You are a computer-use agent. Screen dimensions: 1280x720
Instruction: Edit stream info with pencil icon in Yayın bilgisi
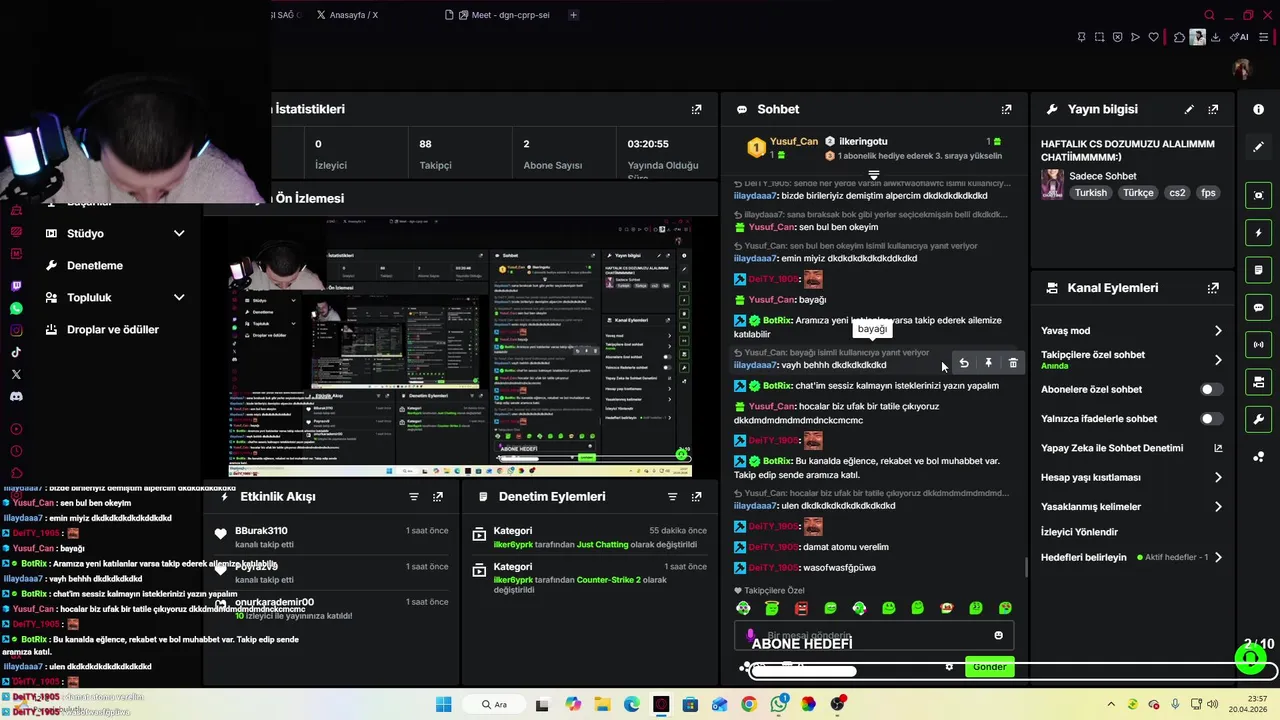coord(1189,109)
